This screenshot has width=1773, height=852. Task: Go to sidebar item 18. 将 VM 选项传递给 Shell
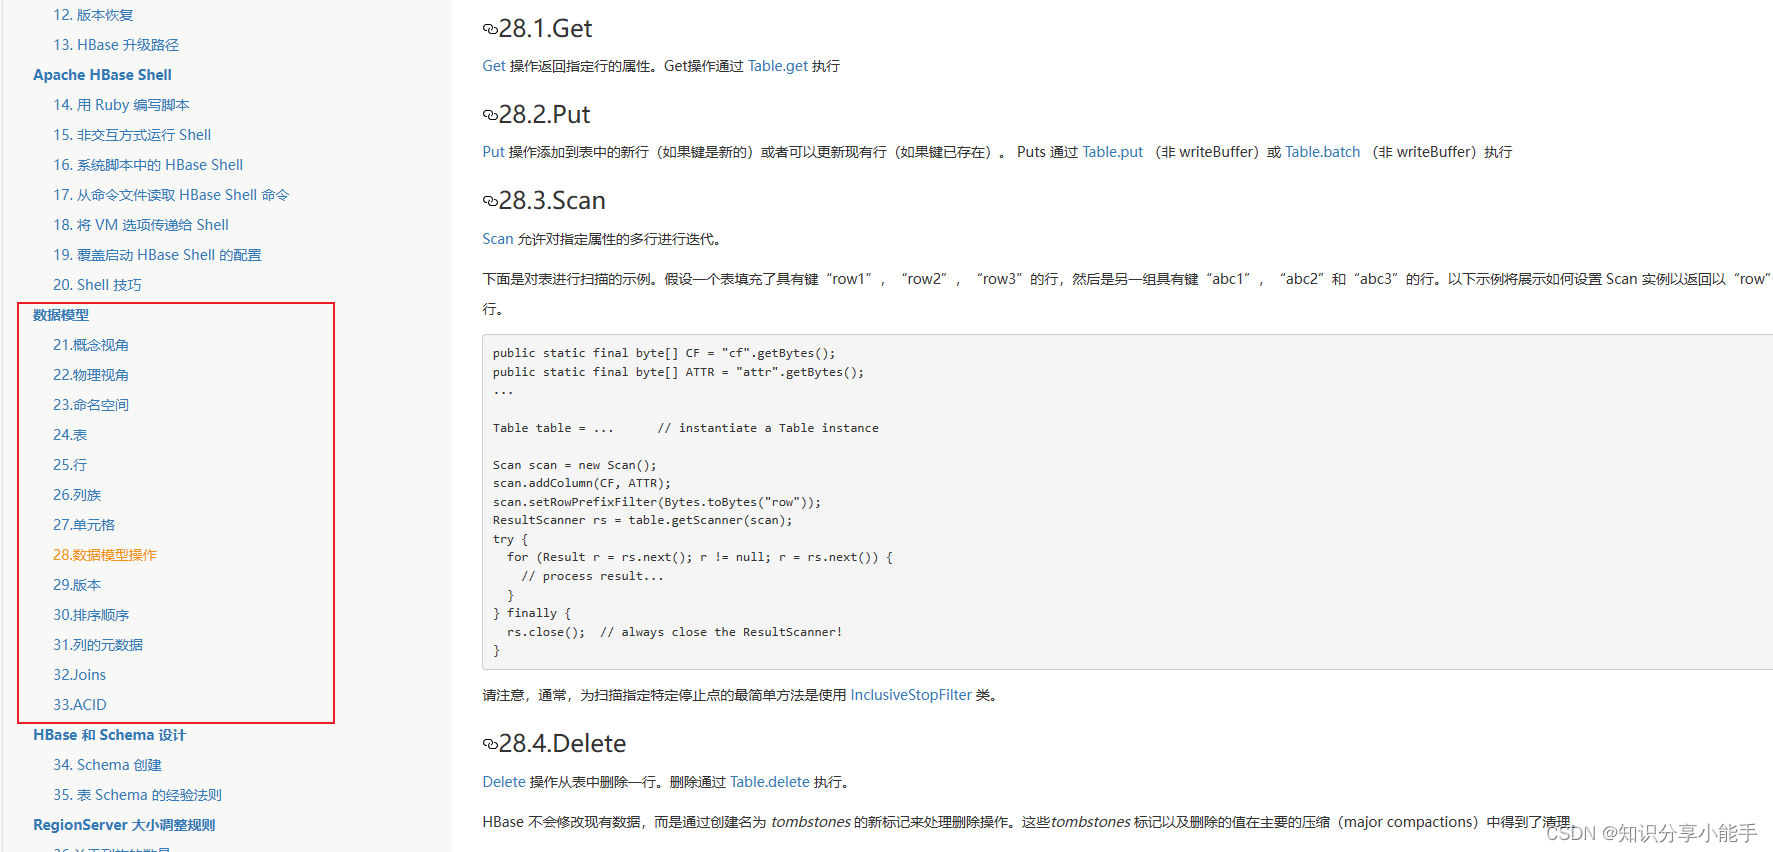(x=141, y=225)
